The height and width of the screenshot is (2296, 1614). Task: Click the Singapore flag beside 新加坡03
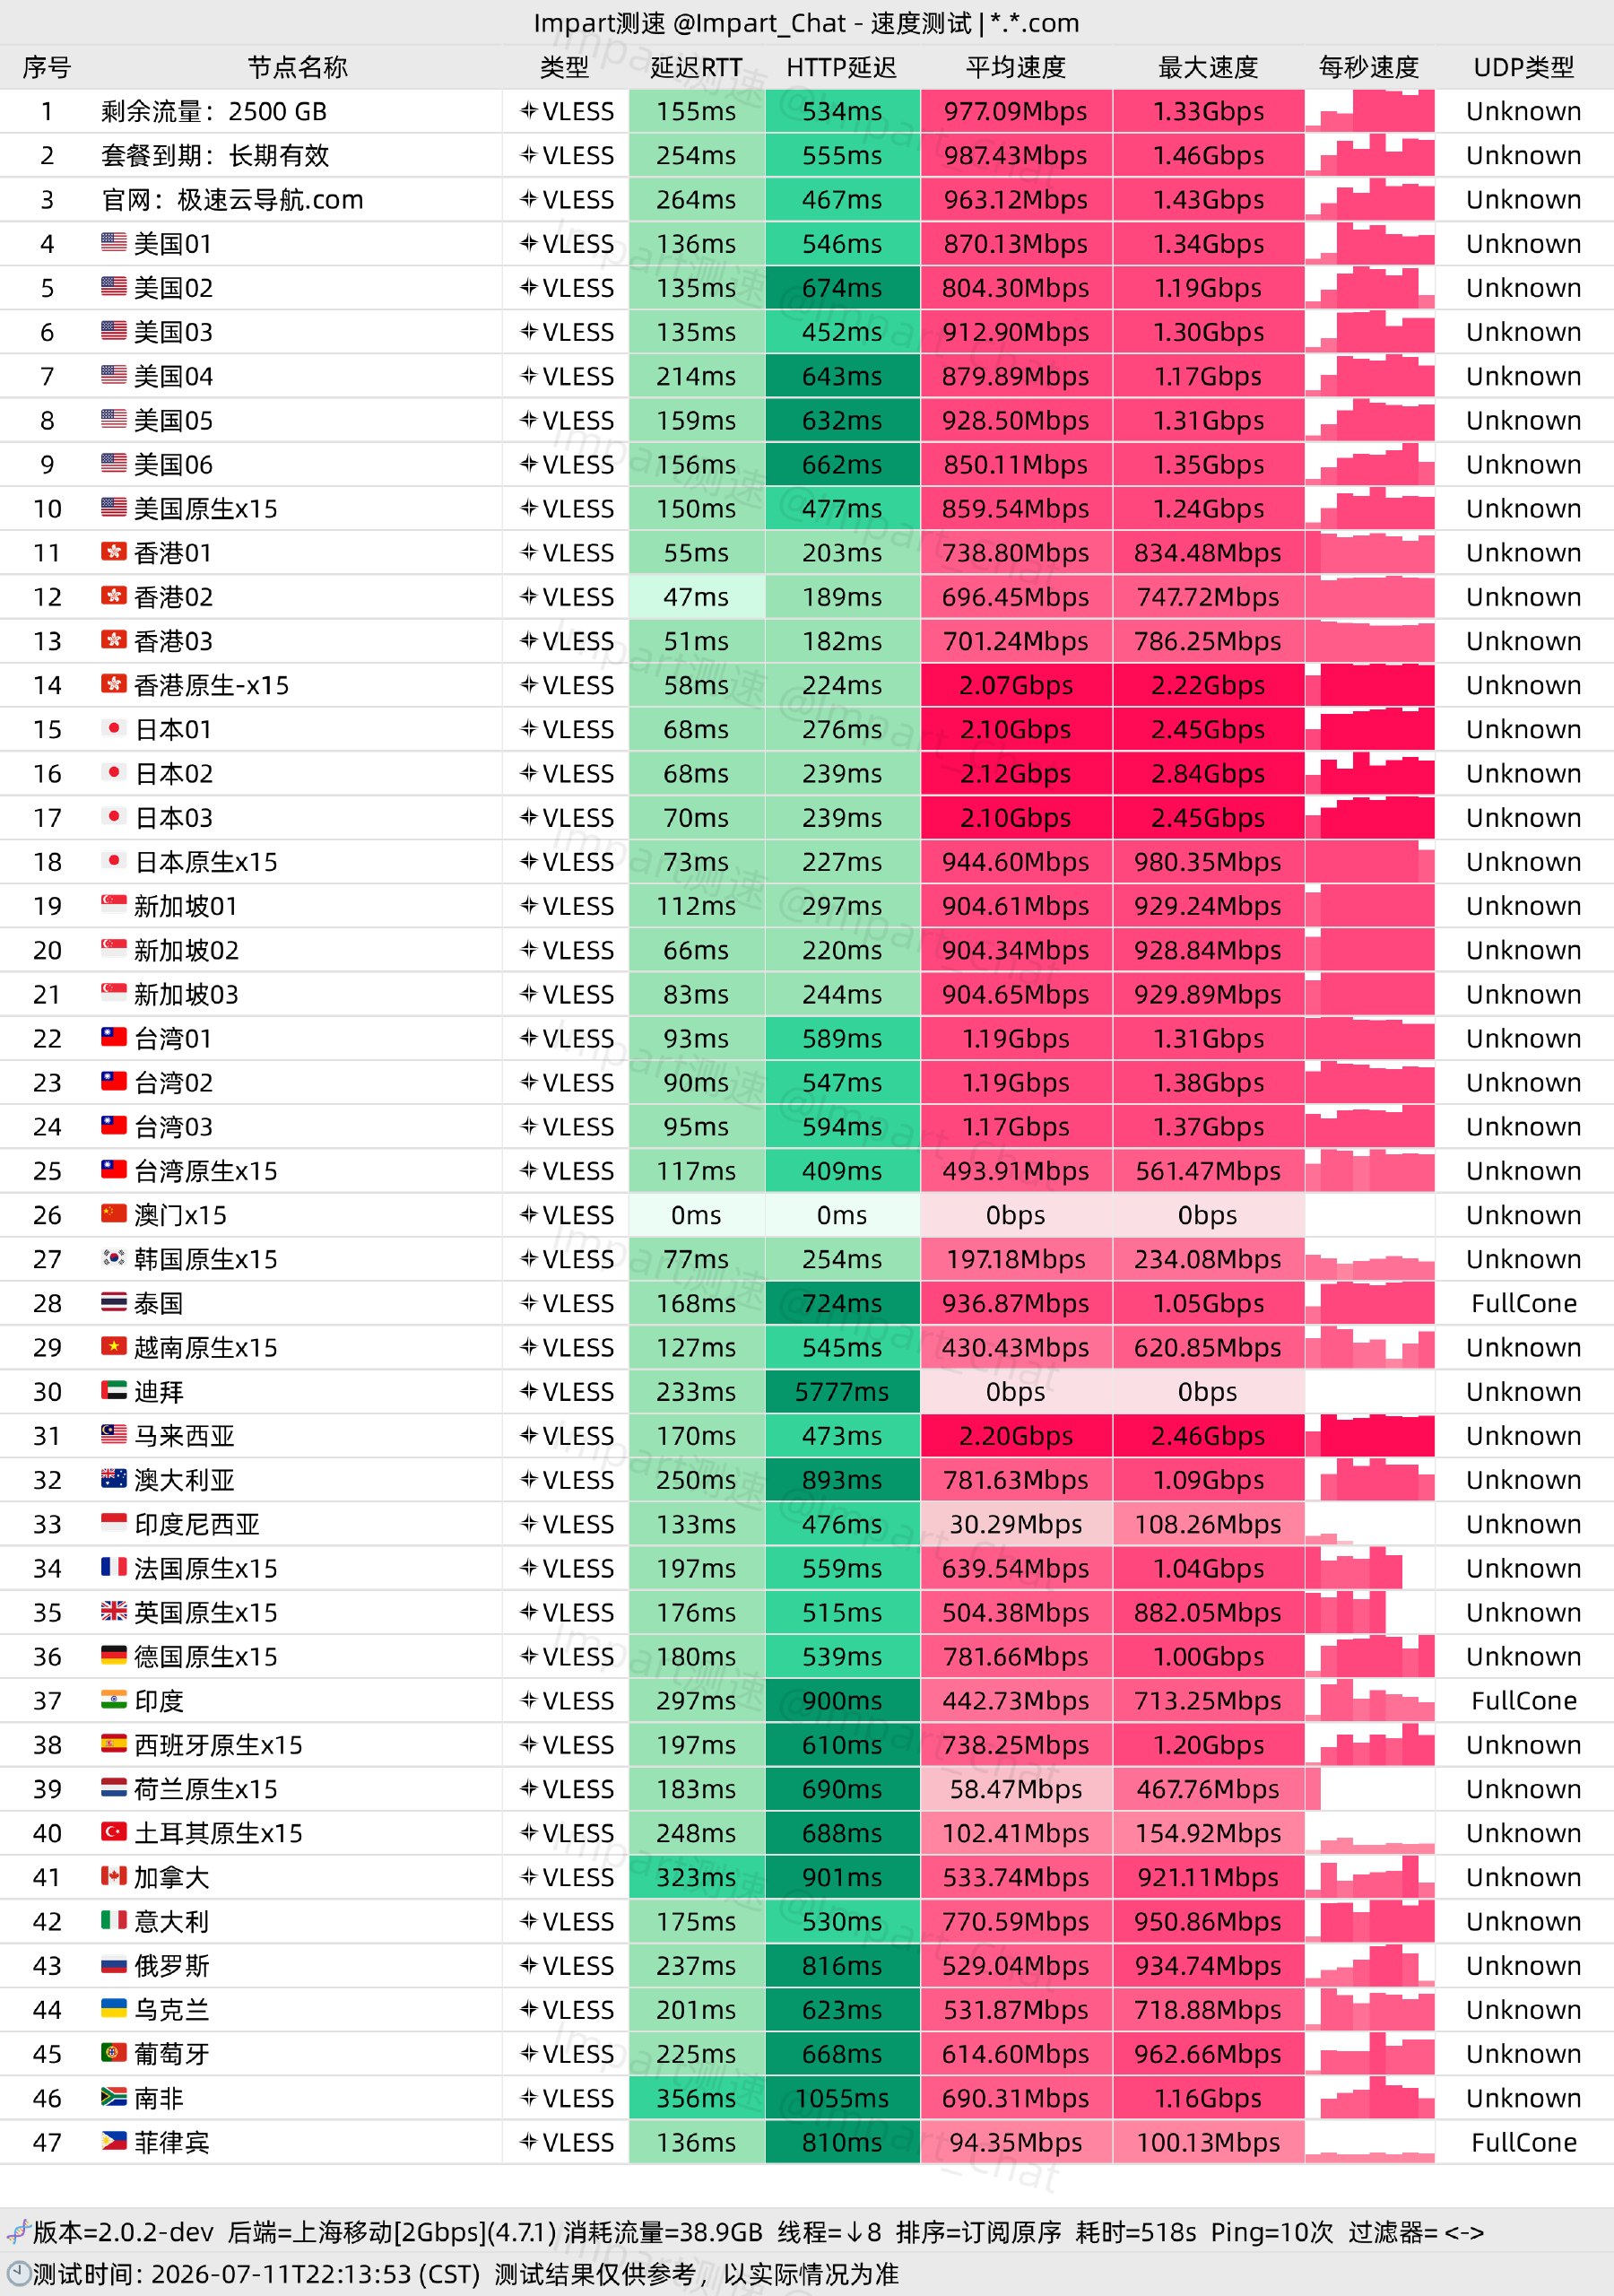[114, 993]
